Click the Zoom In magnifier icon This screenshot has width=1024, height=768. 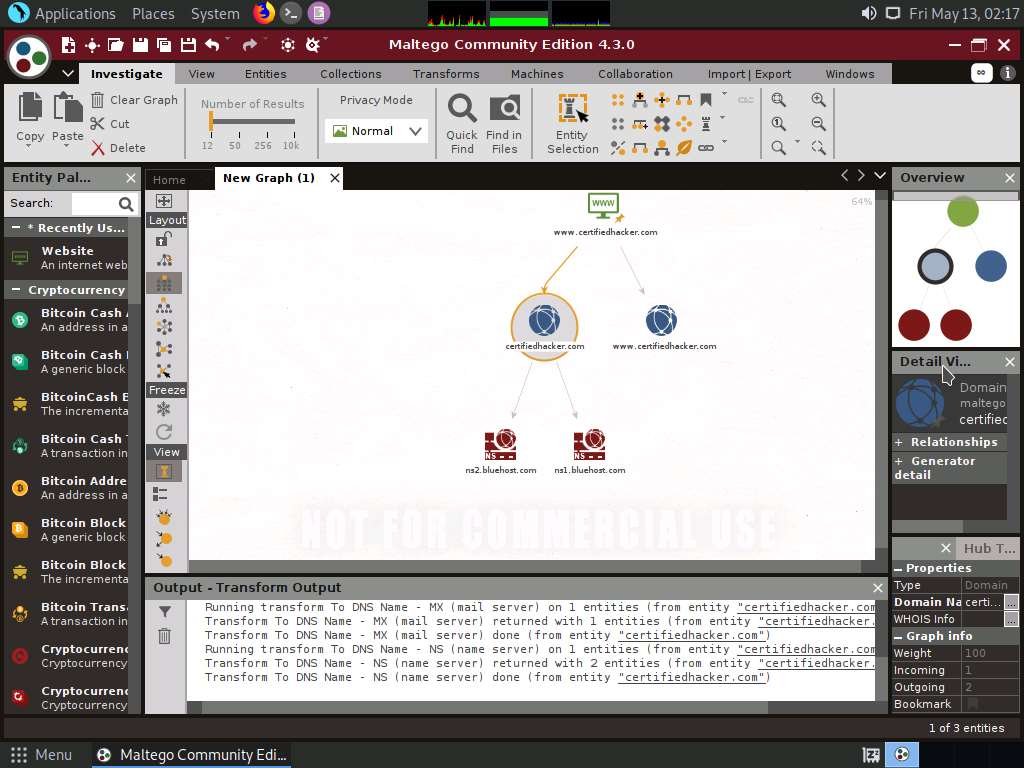pos(818,99)
